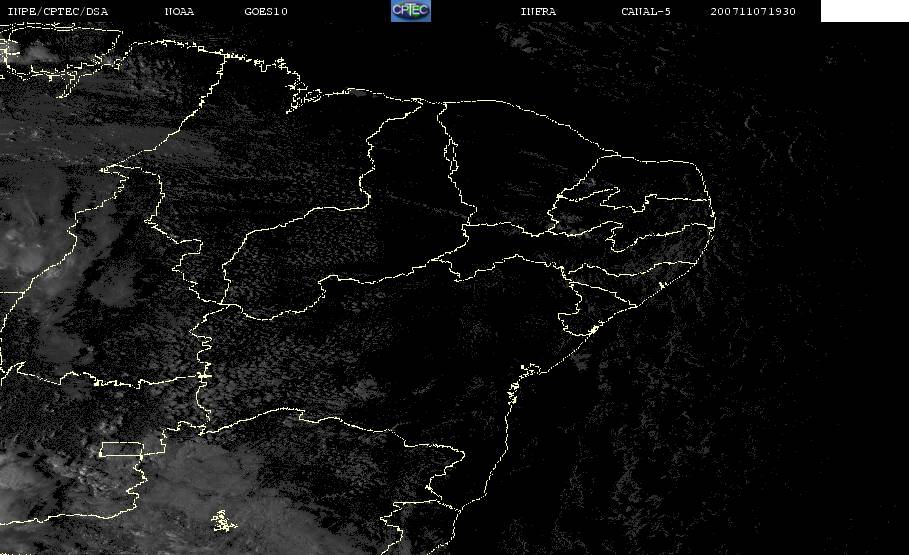Click the INPE/CPTEC/DSA header text
Screen dimensions: 909x555
click(57, 12)
